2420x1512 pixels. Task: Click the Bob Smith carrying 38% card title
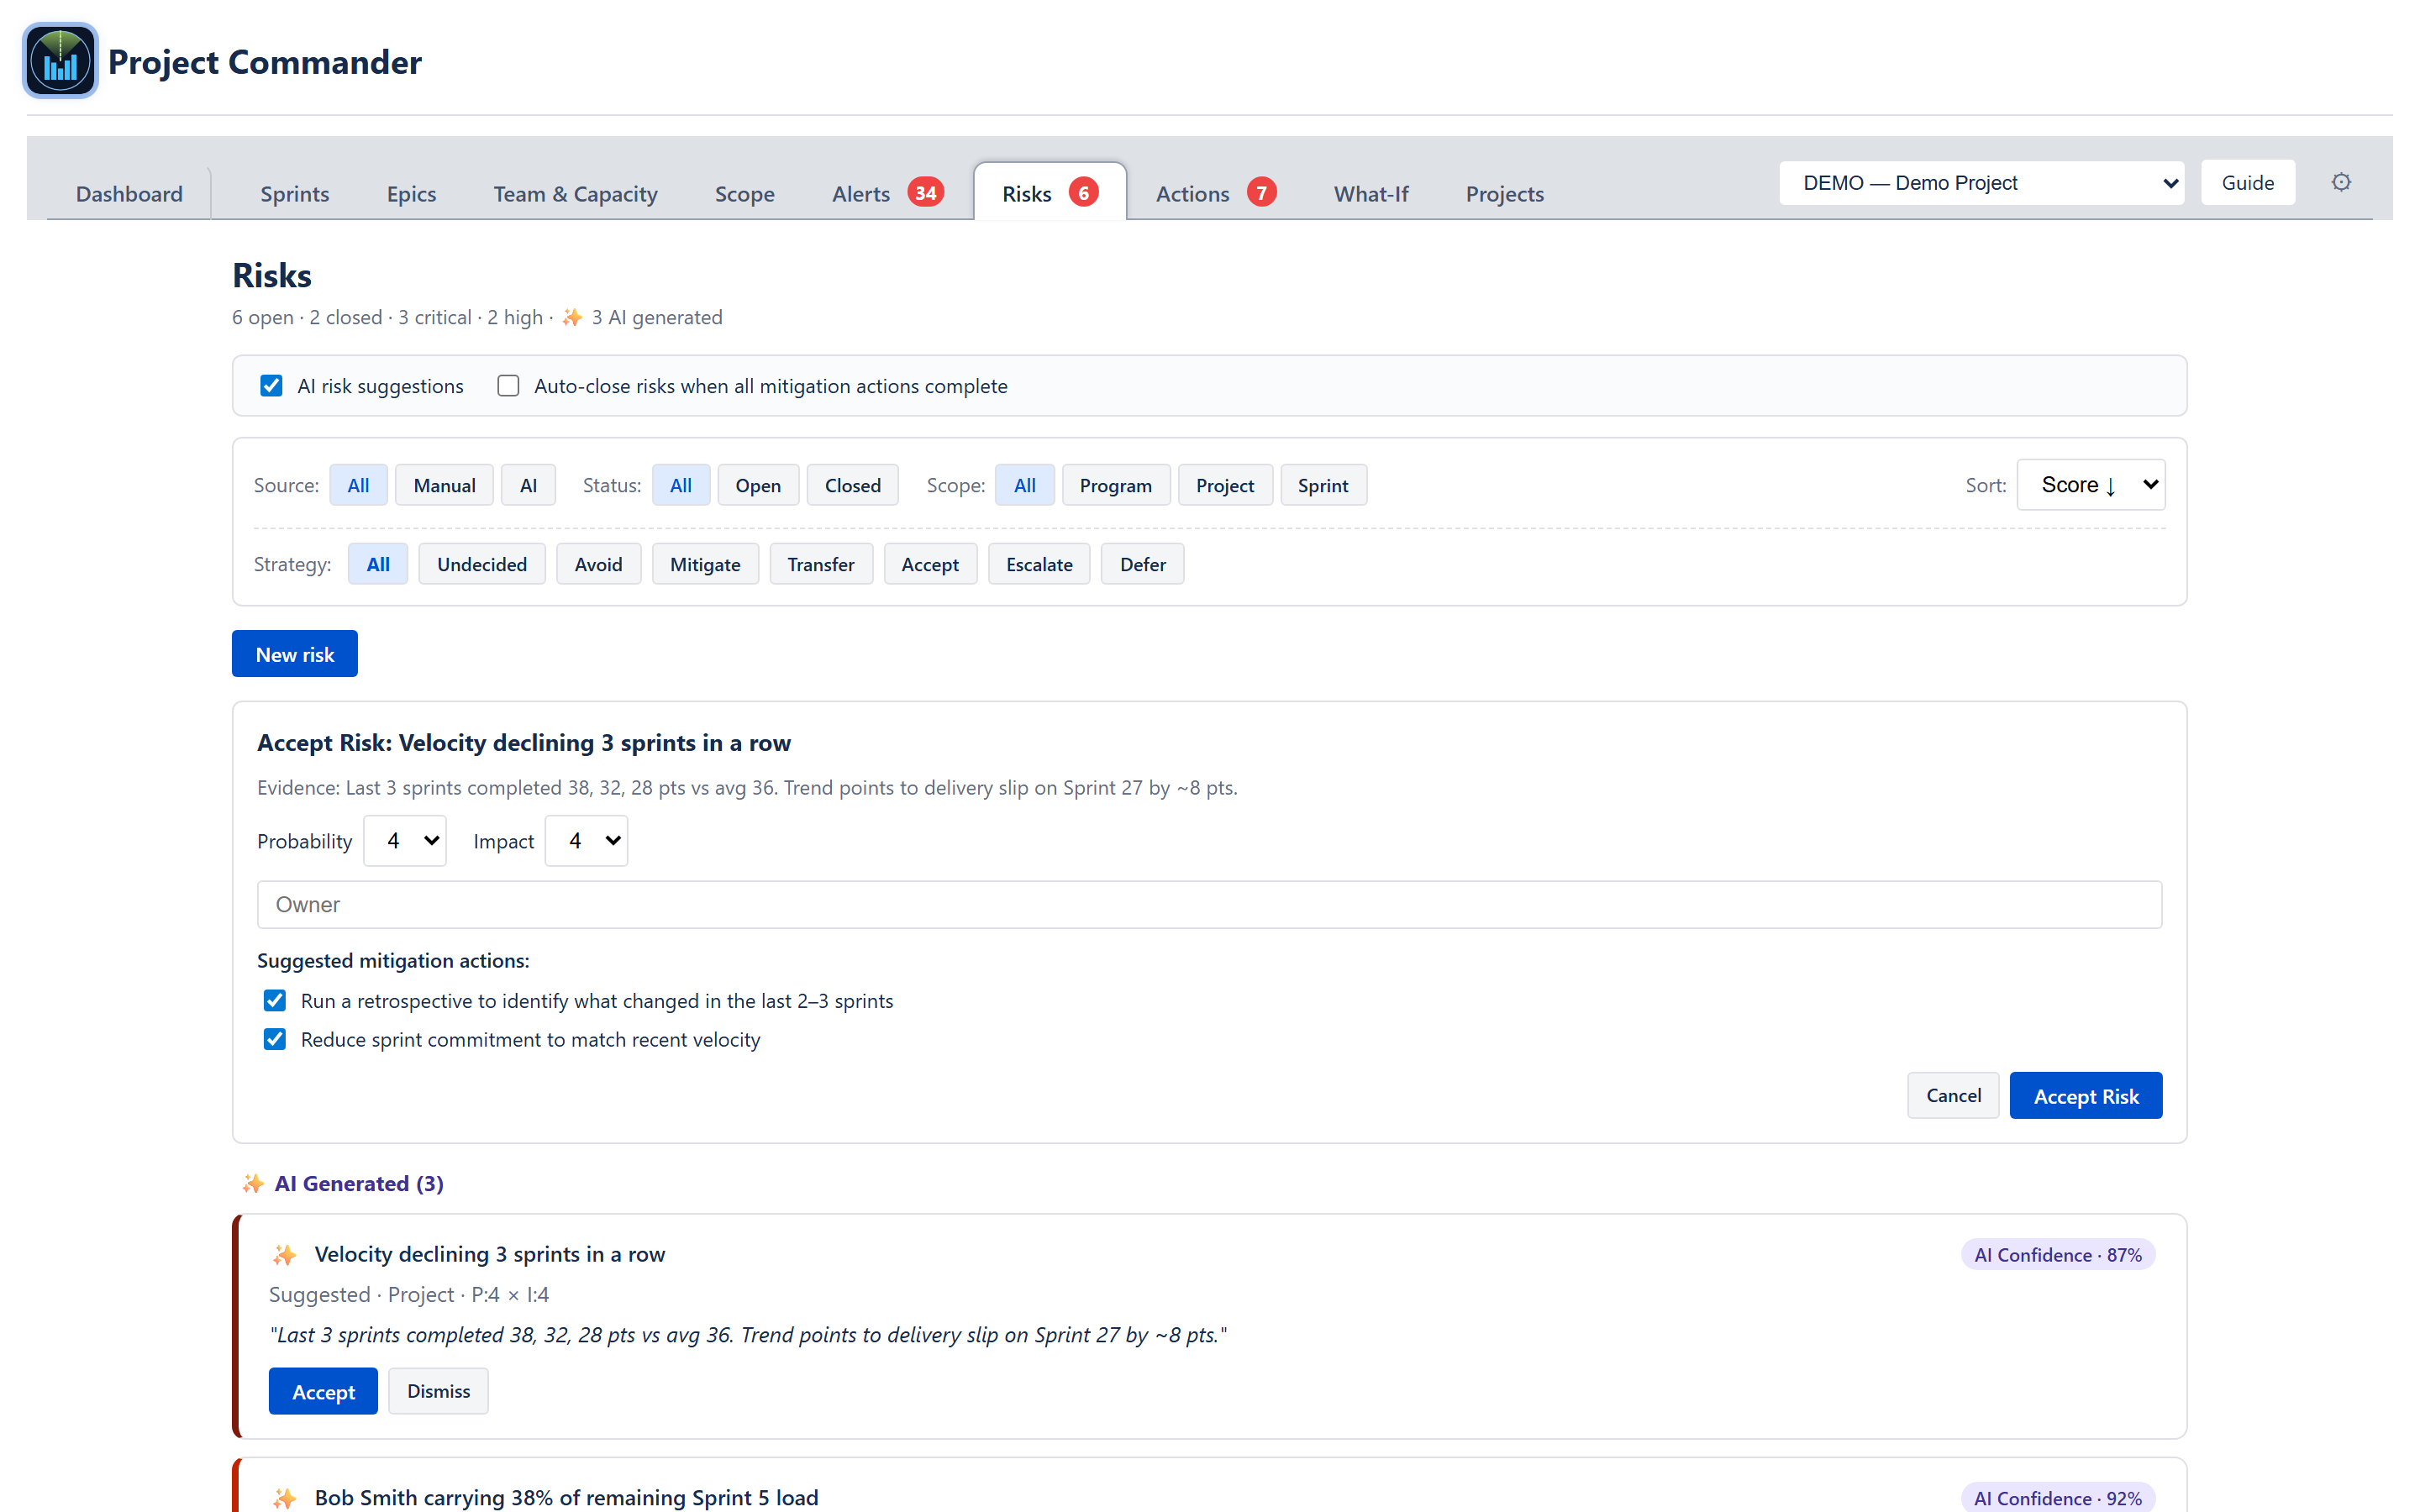coord(566,1497)
